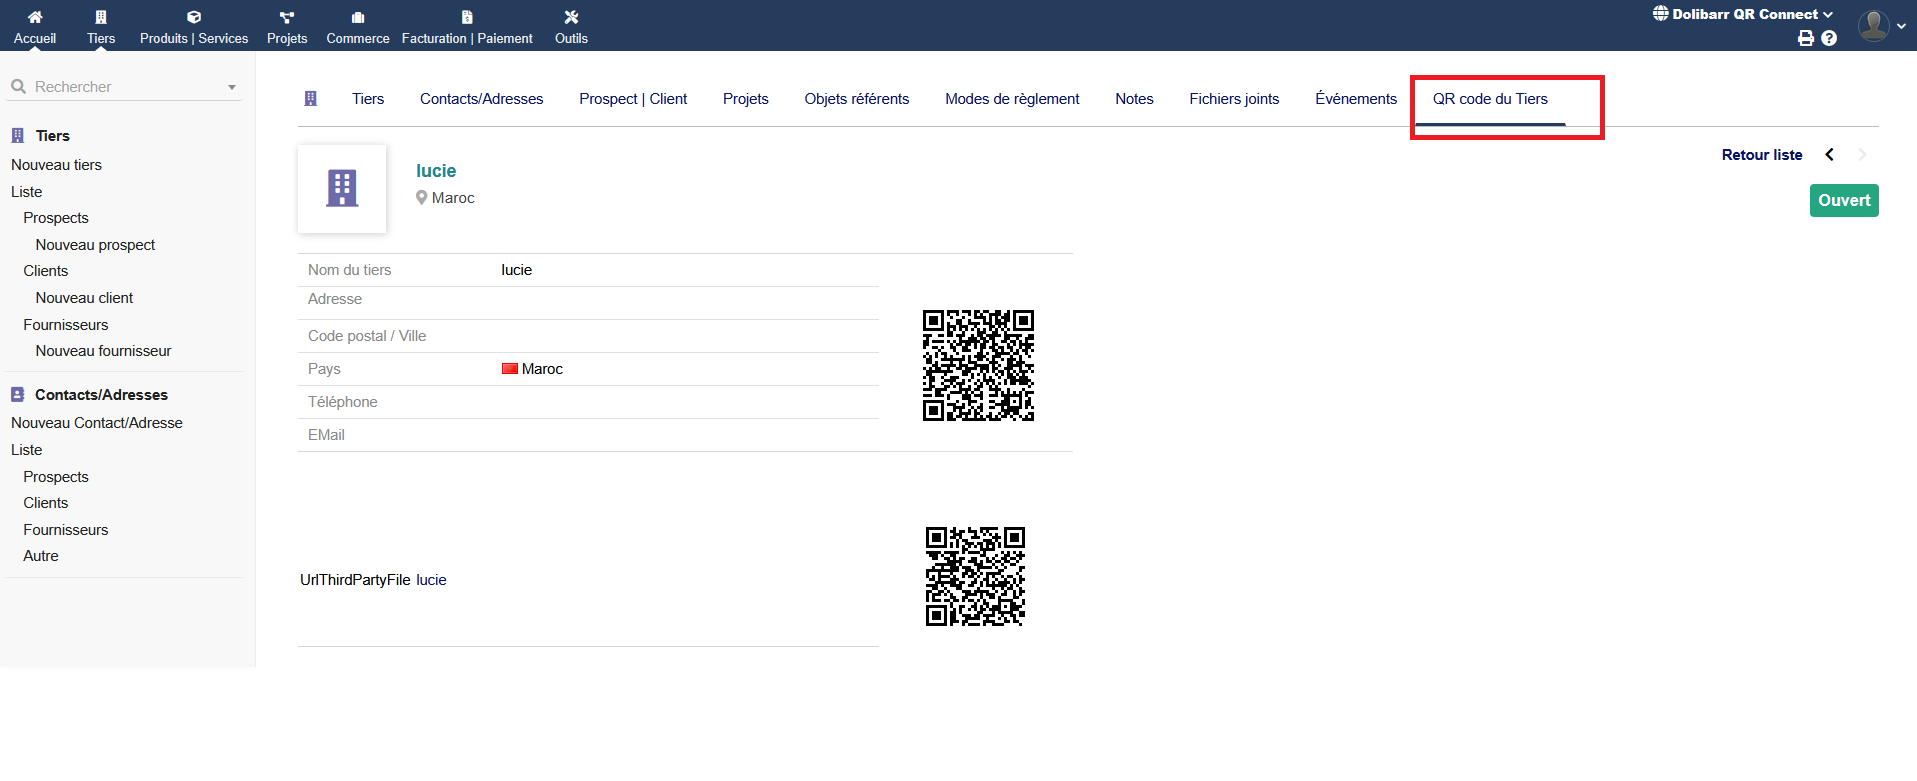Open Projets module icon in top bar
Viewport: 1917px width, 781px height.
[x=287, y=17]
